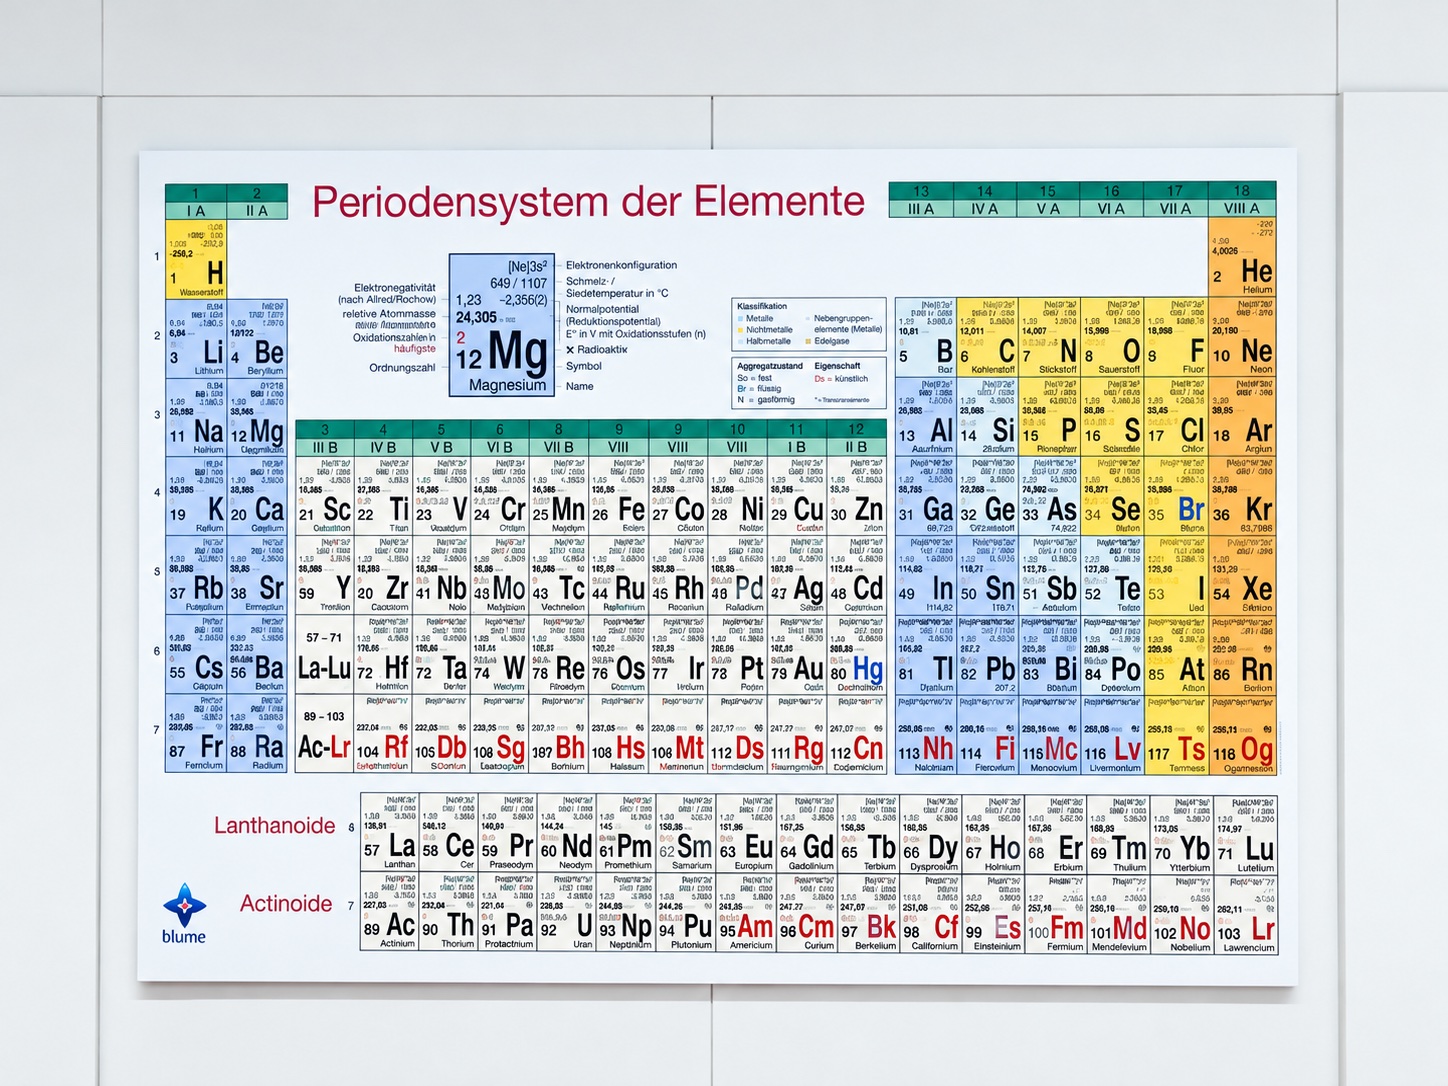This screenshot has width=1448, height=1086.
Task: Click the copernicium cell labeled Cn
Action: [856, 733]
